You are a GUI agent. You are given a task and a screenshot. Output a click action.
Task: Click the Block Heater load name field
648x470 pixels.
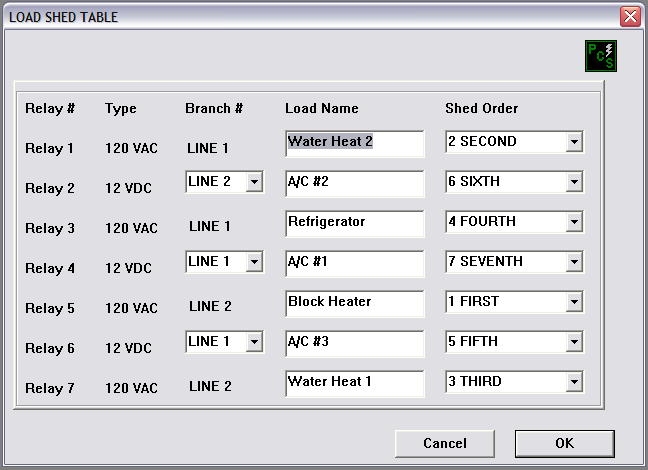tap(355, 303)
